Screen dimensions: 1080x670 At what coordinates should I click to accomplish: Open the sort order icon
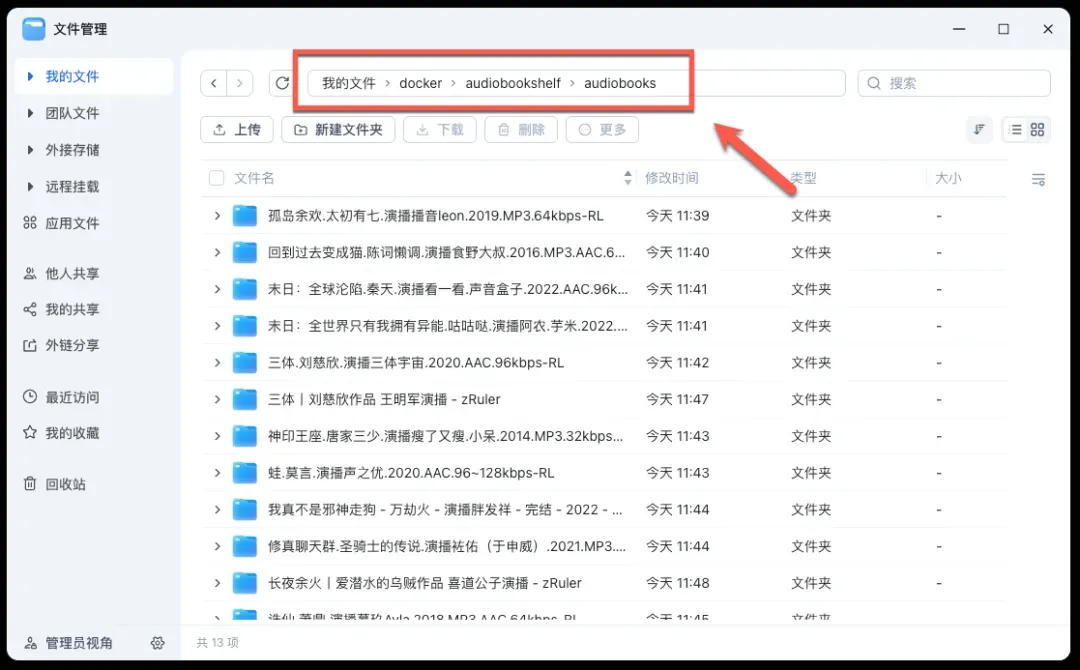point(979,130)
